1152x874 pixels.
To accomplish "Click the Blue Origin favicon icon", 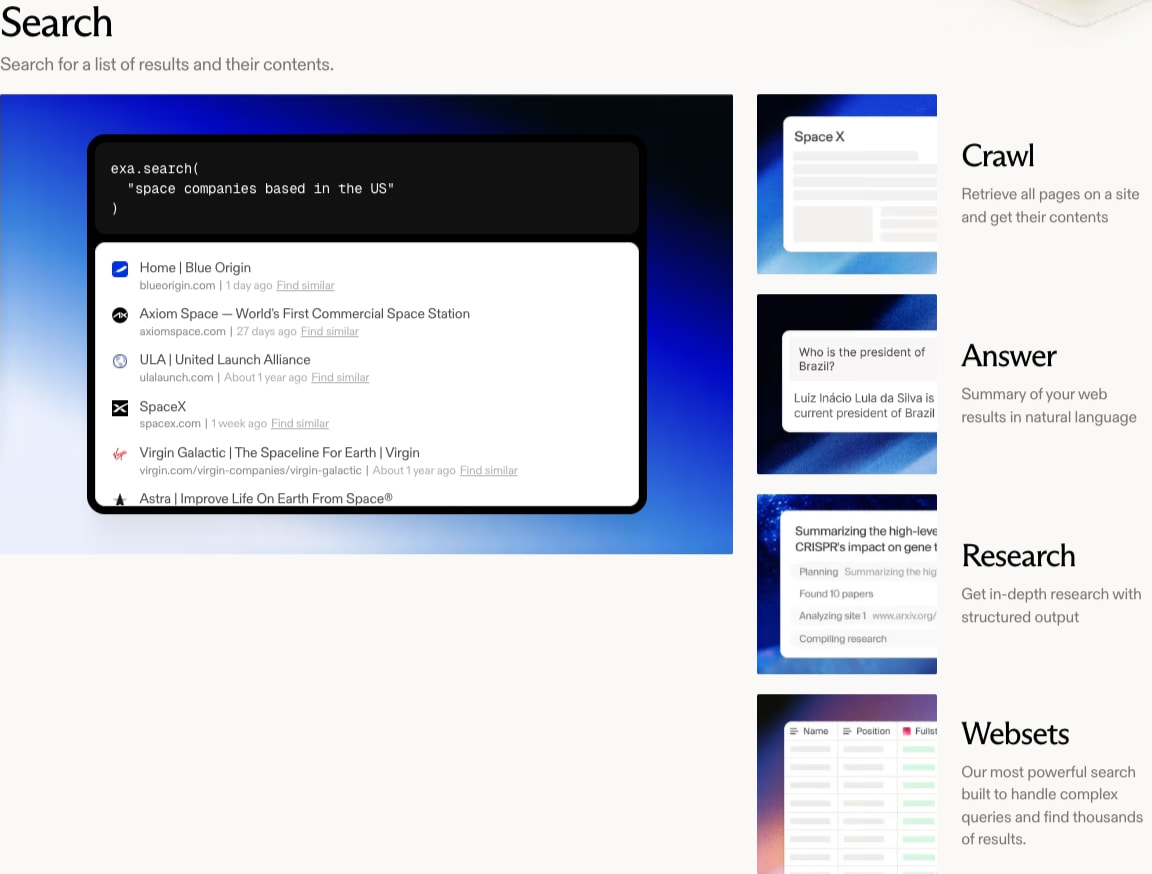I will pyautogui.click(x=120, y=269).
